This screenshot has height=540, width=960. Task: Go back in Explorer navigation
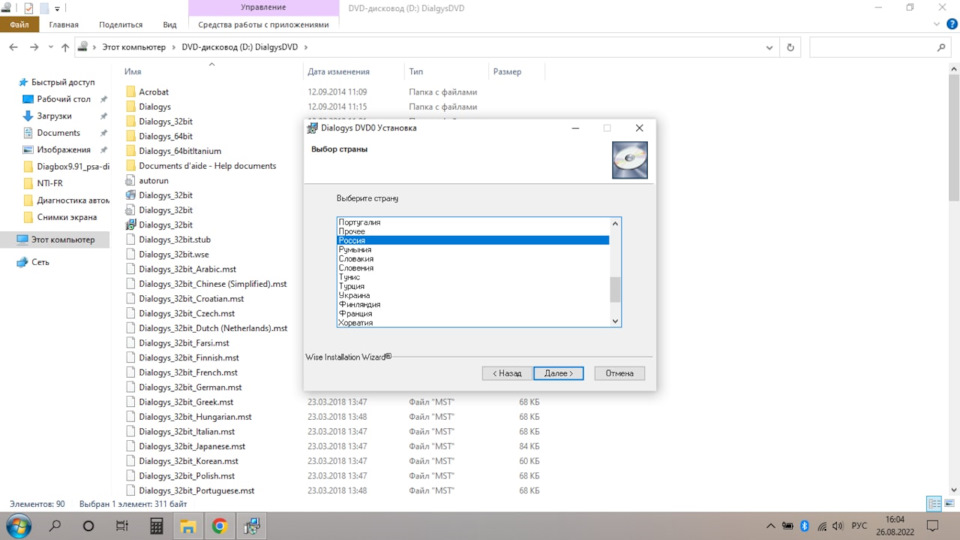[13, 47]
